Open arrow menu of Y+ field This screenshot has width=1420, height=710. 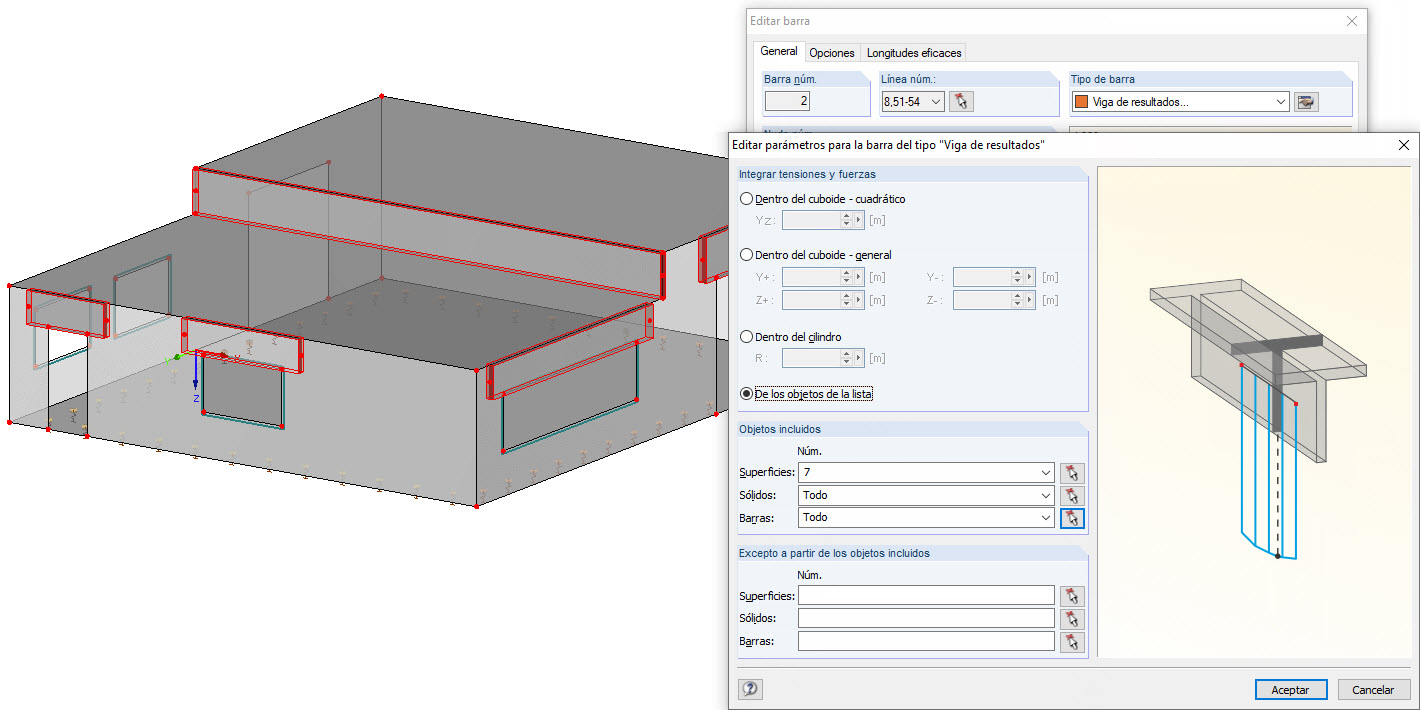[858, 277]
